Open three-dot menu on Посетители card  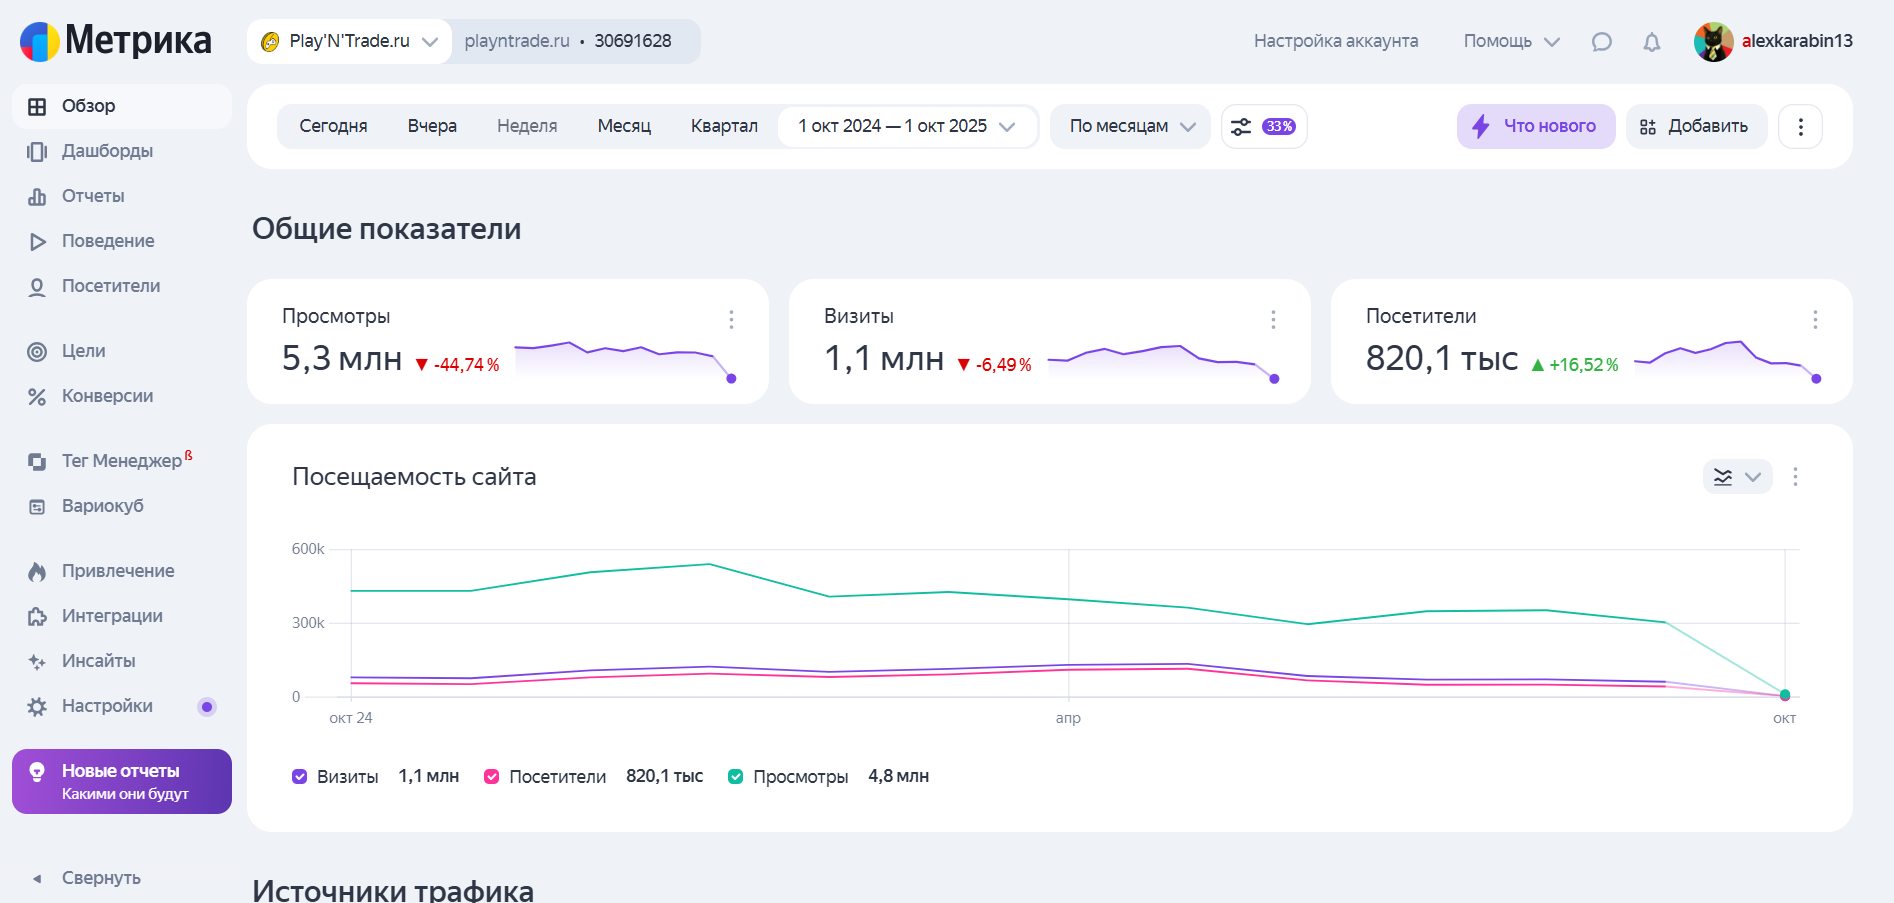coord(1815,319)
